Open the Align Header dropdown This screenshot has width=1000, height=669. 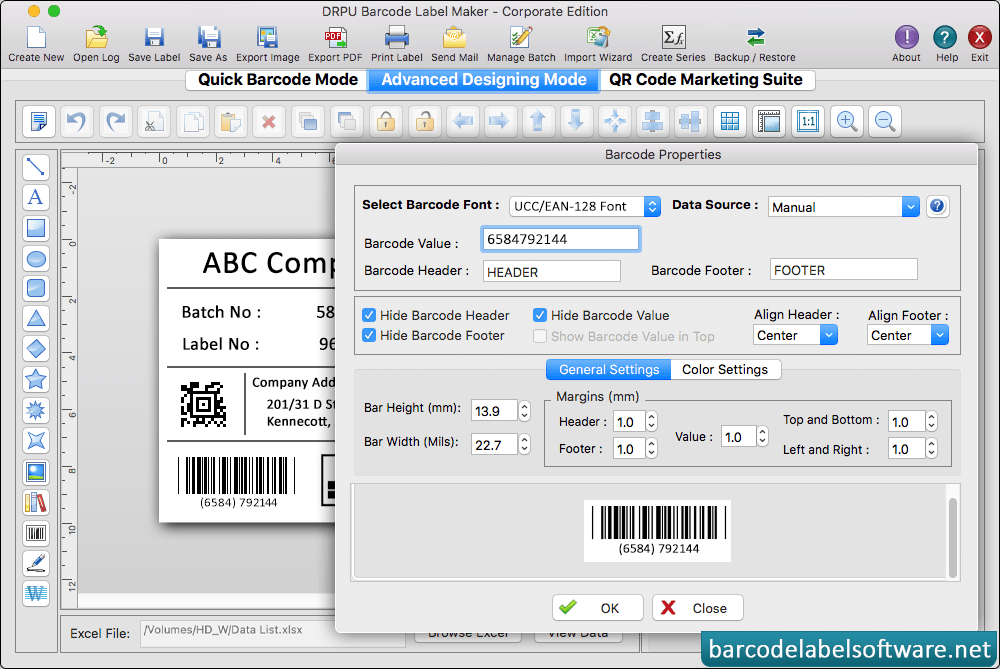pos(795,335)
